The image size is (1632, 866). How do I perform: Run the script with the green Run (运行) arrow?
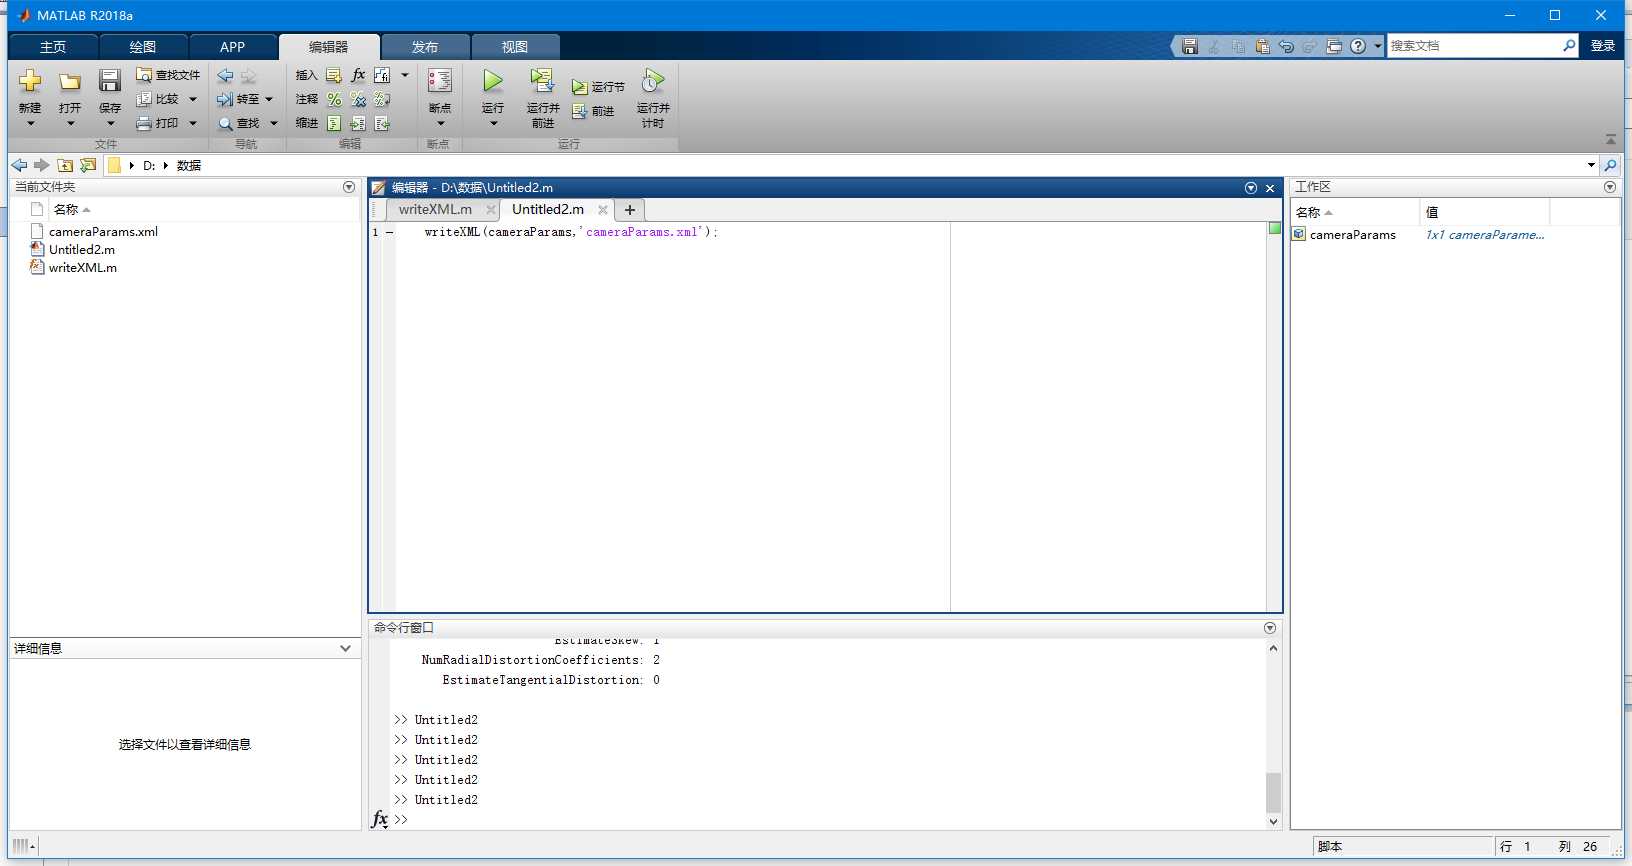[x=493, y=81]
